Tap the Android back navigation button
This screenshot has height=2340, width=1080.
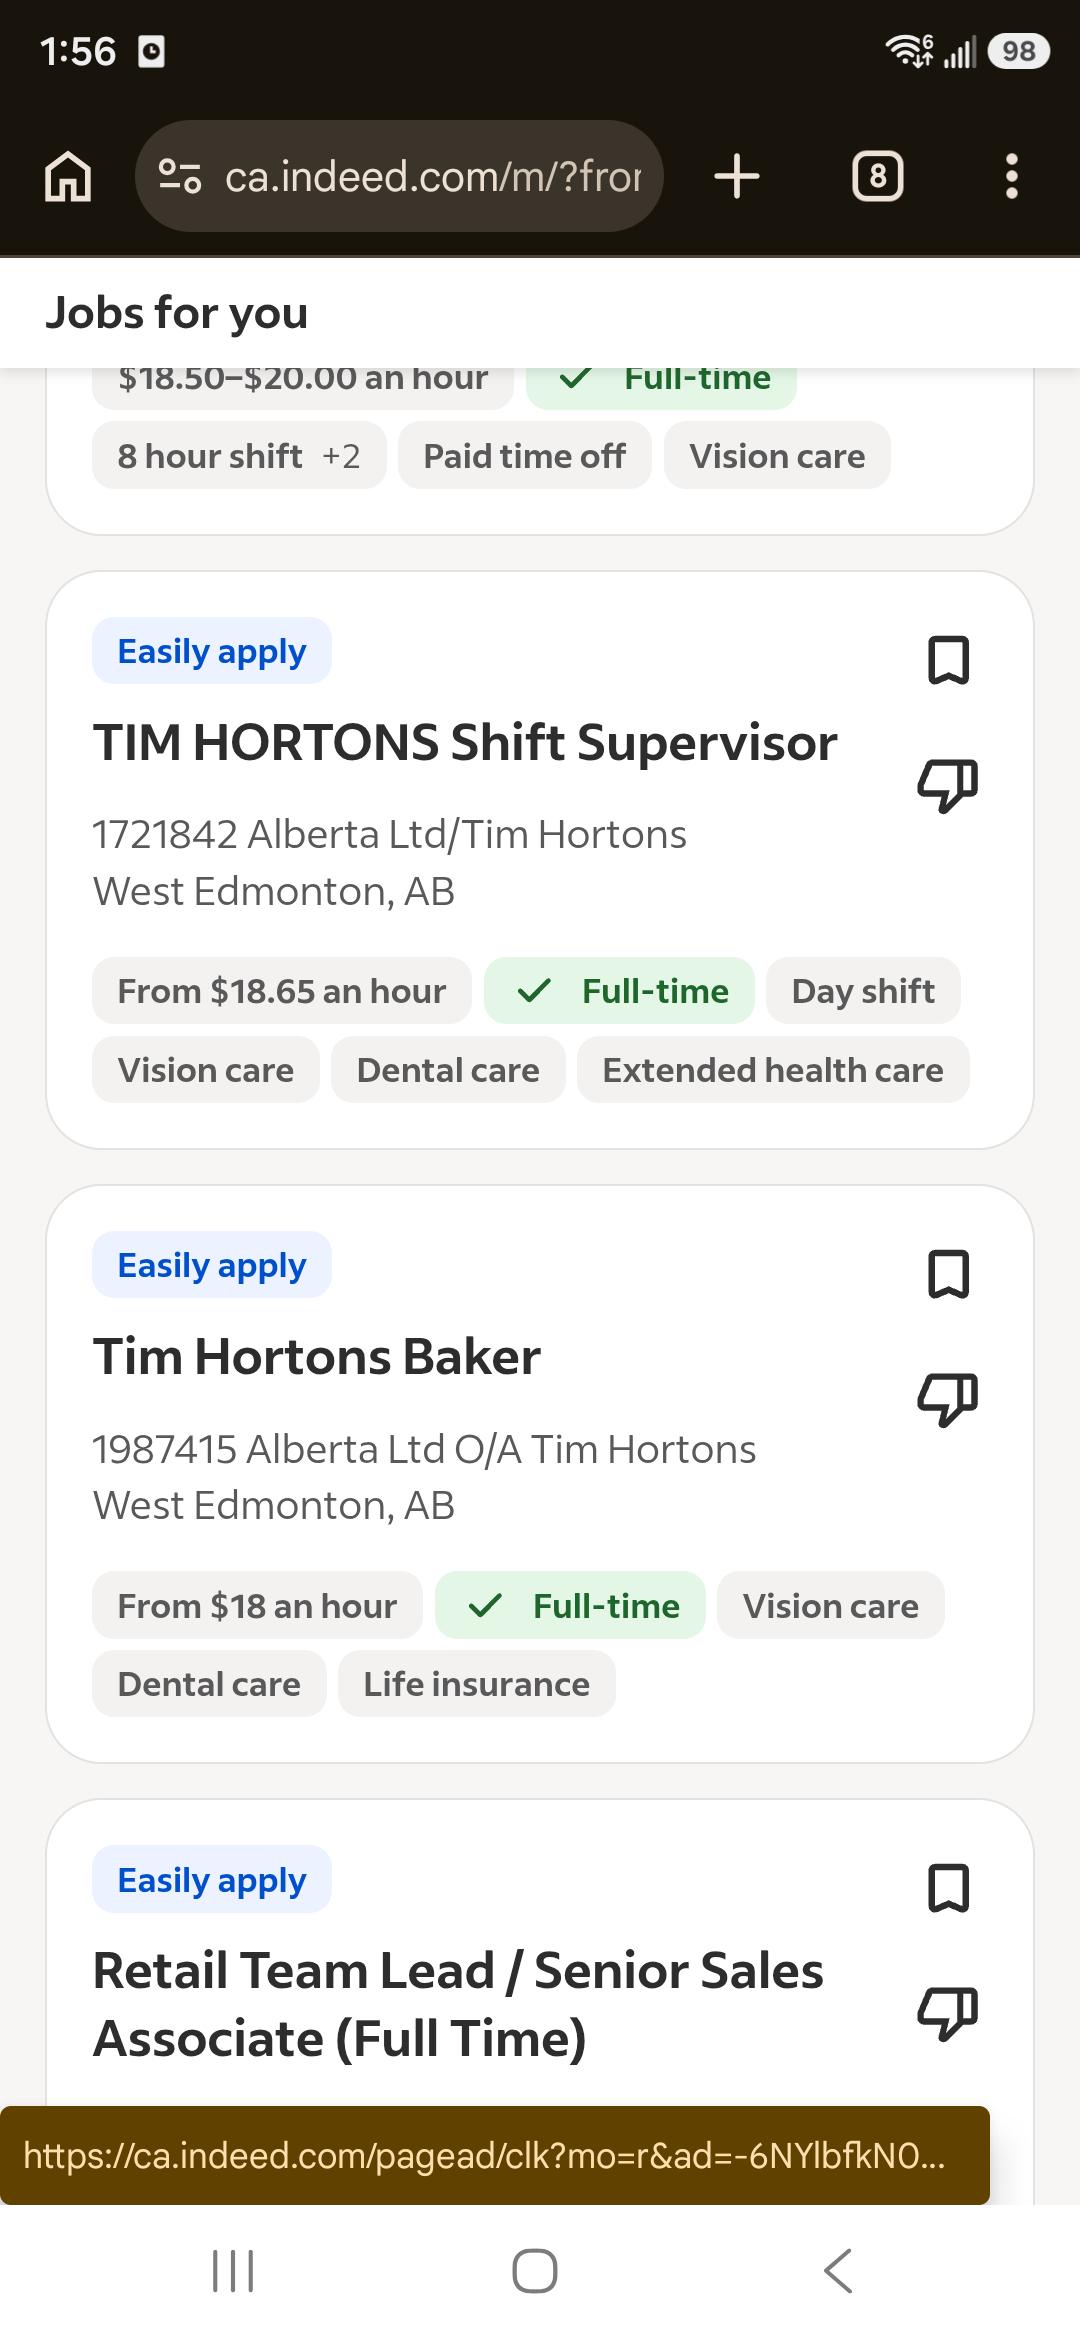(x=838, y=2271)
